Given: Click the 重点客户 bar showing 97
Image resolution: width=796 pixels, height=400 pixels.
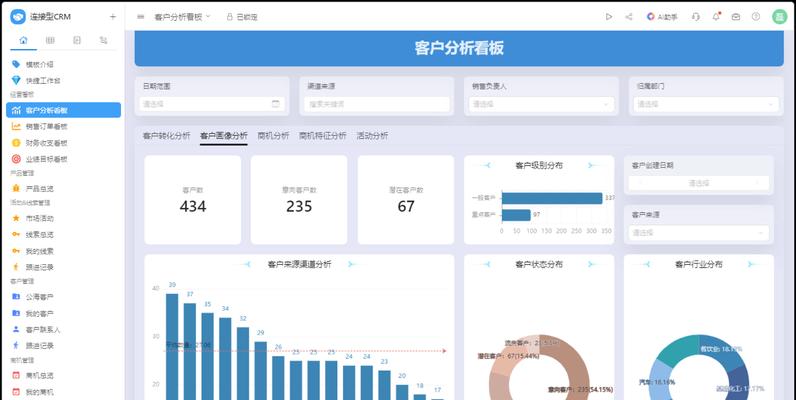Looking at the screenshot, I should [516, 215].
